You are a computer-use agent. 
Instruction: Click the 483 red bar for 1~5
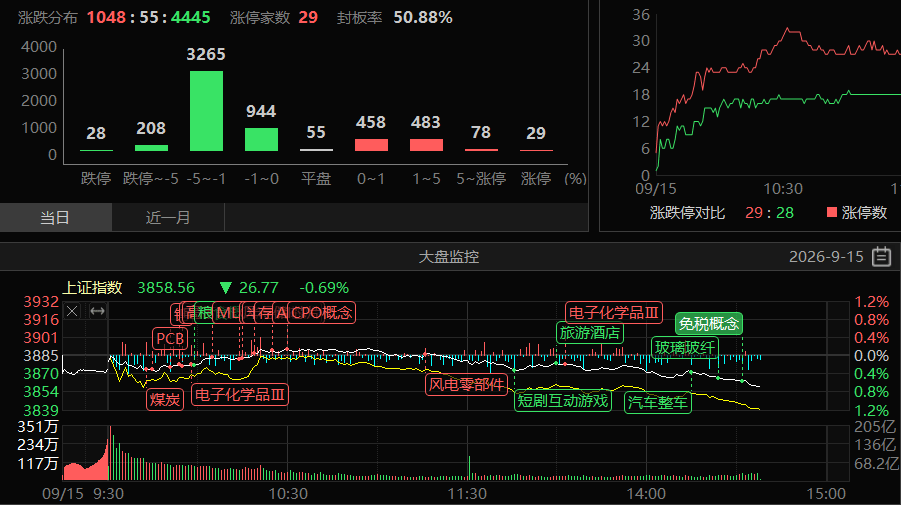tap(426, 145)
